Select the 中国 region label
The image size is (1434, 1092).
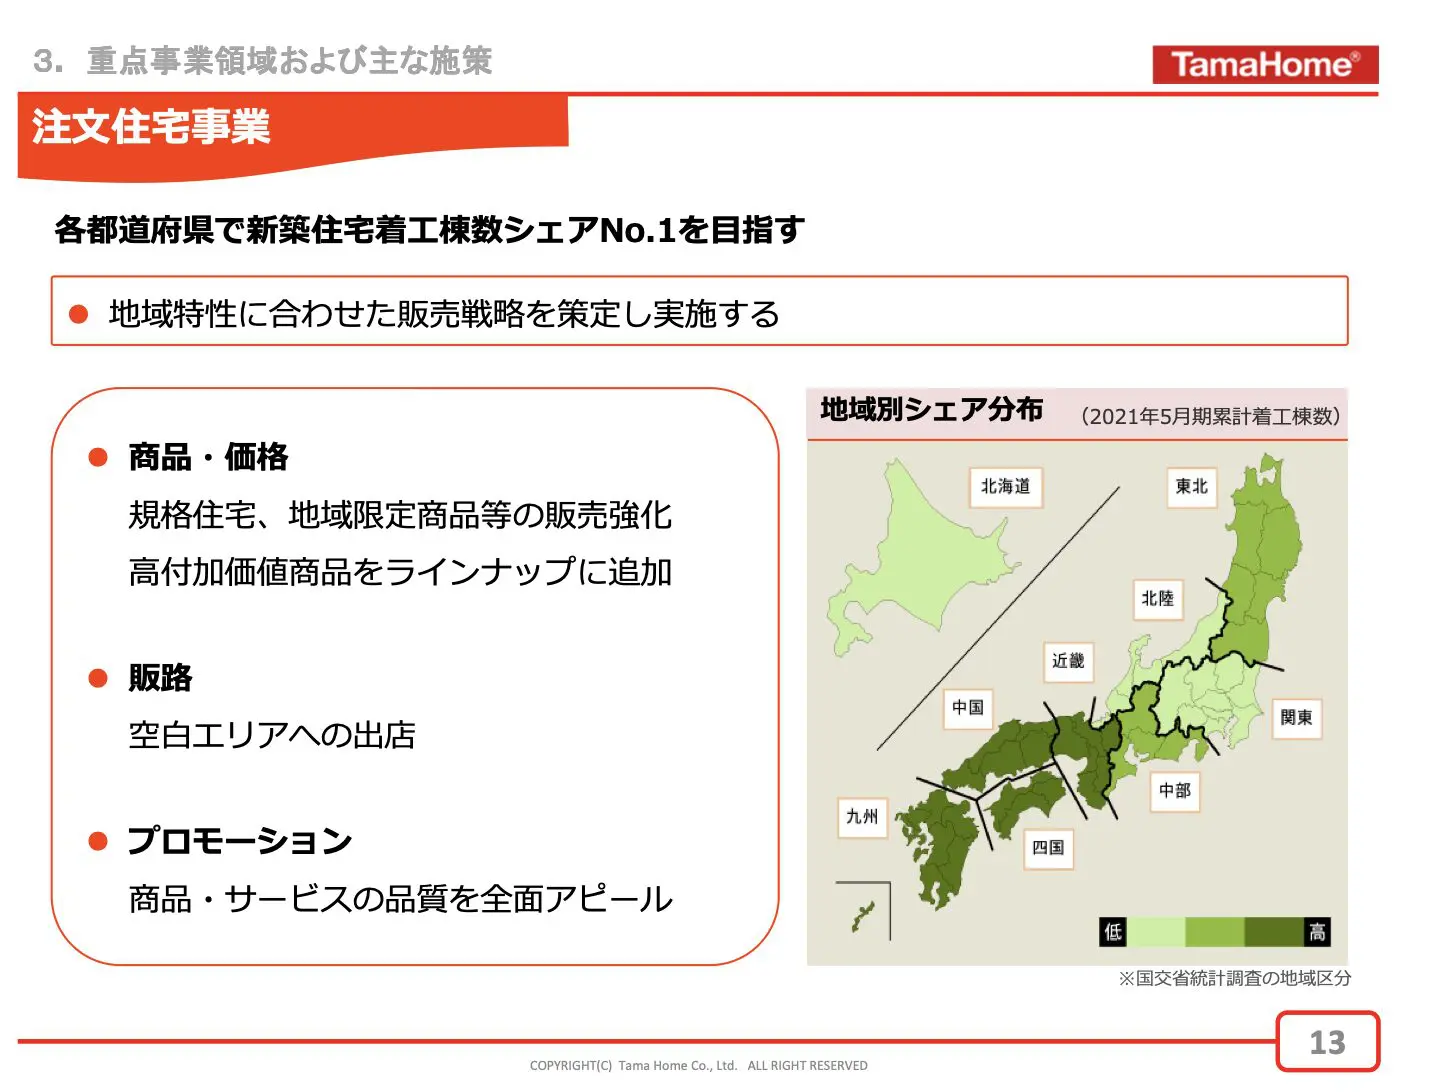click(967, 708)
